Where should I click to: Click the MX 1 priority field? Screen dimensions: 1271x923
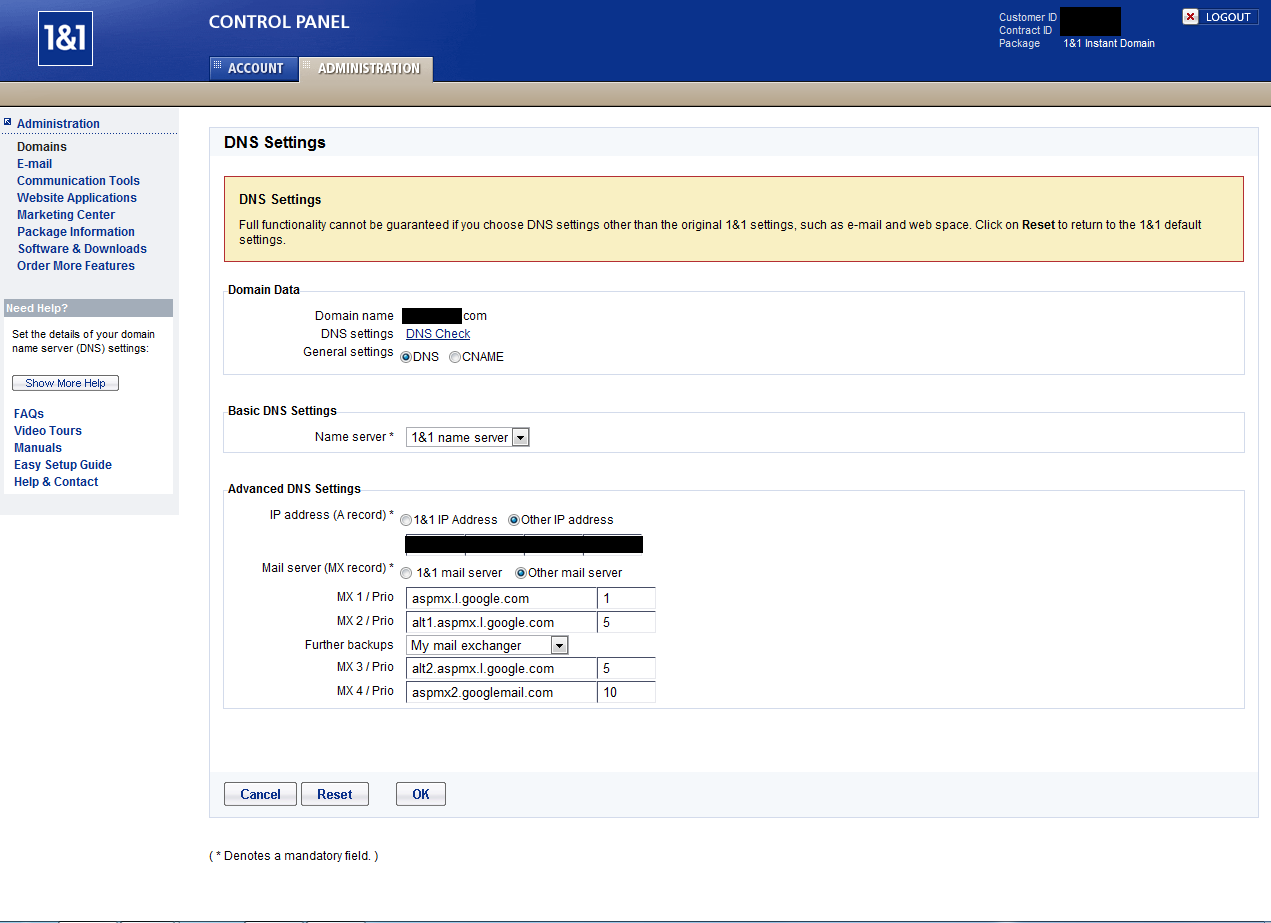[626, 598]
